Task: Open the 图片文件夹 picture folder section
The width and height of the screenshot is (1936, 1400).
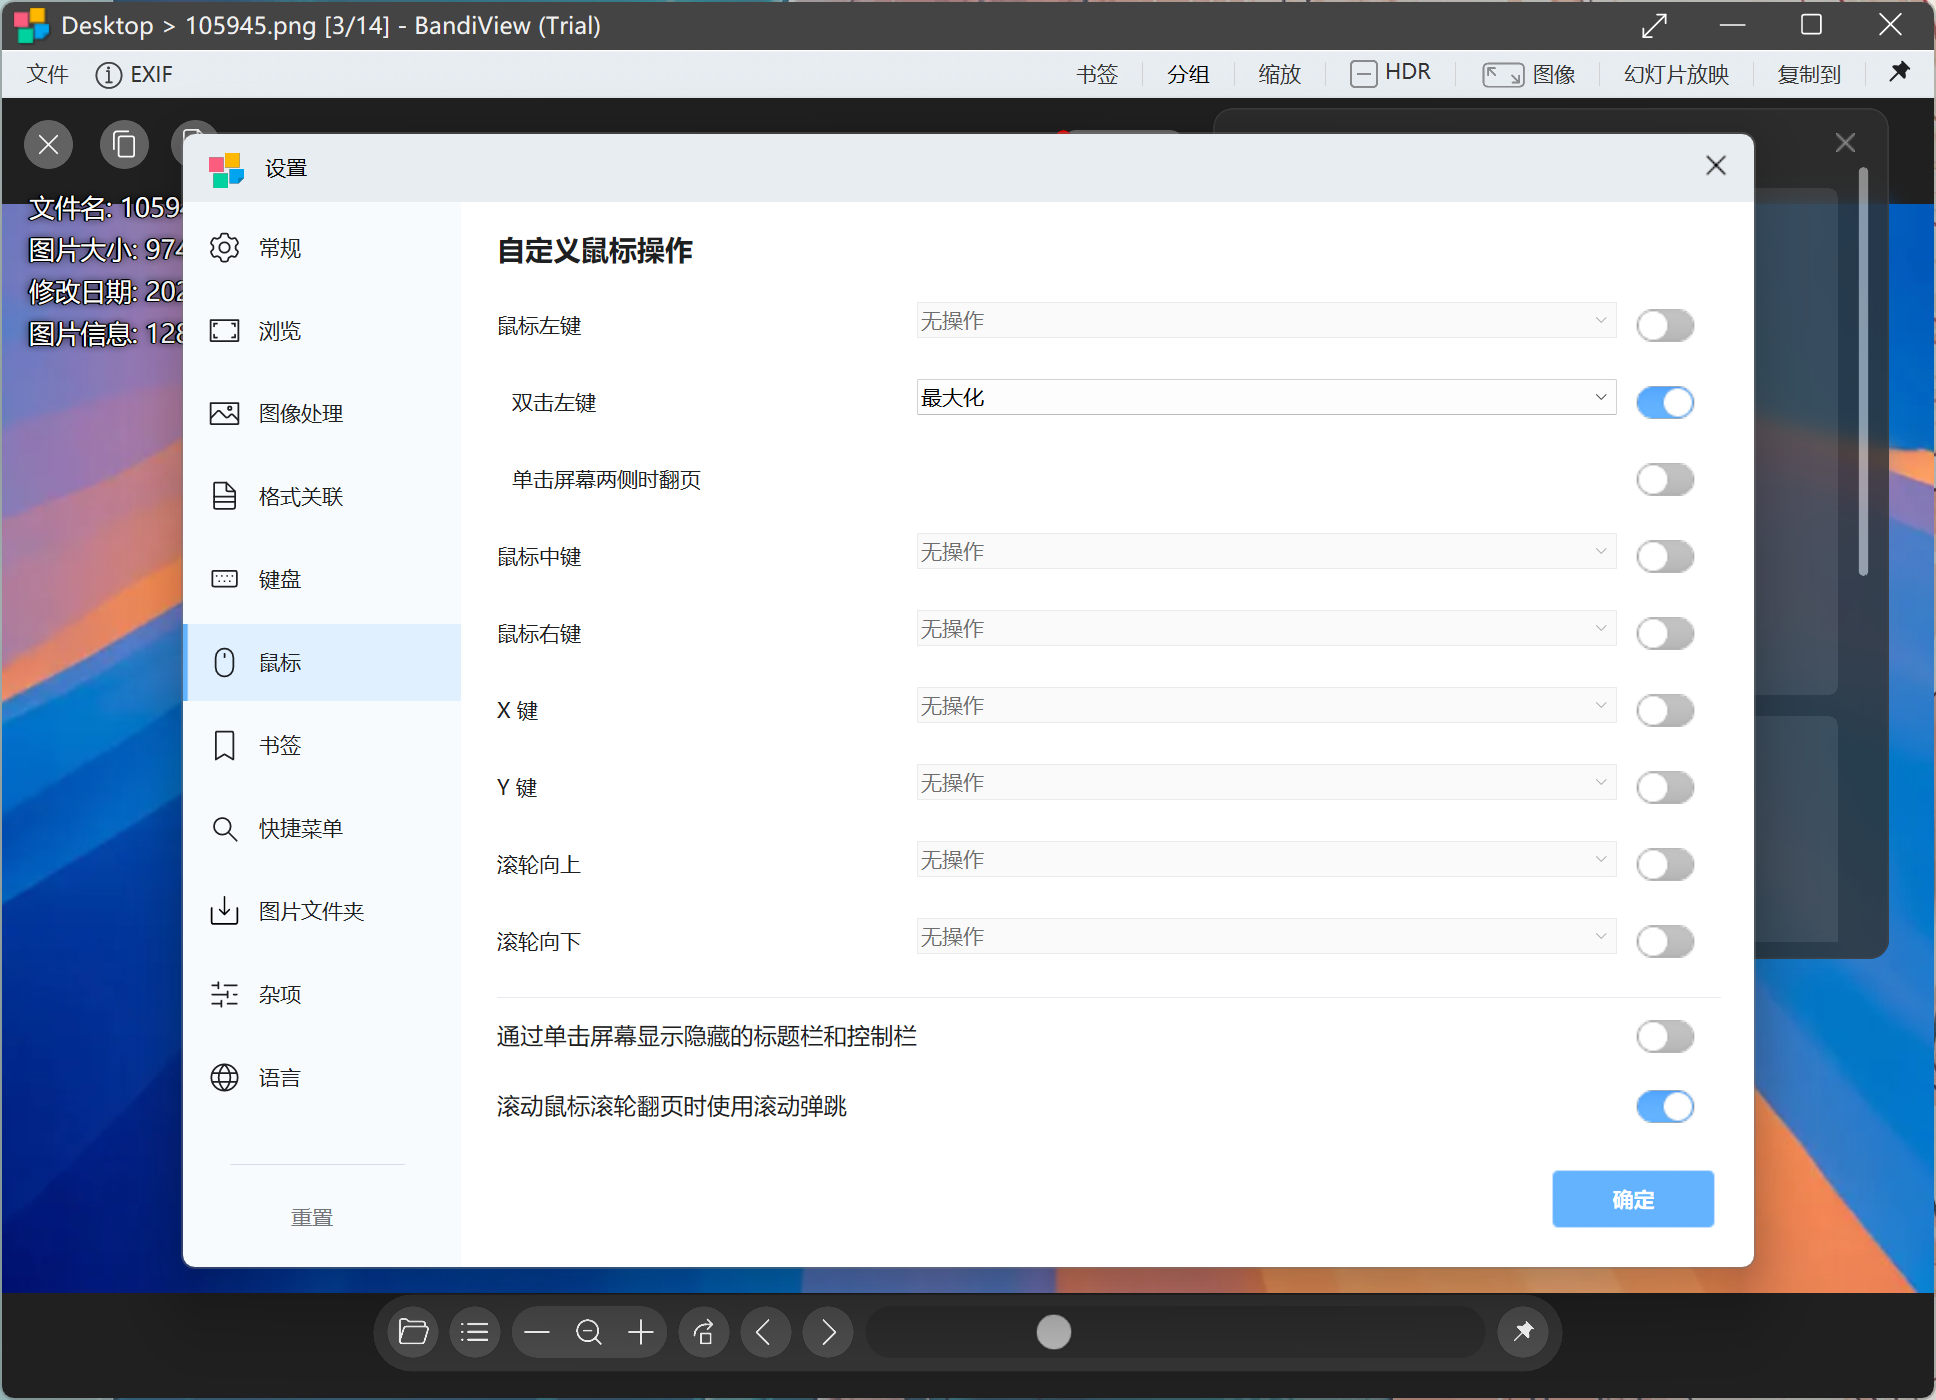Action: click(322, 912)
